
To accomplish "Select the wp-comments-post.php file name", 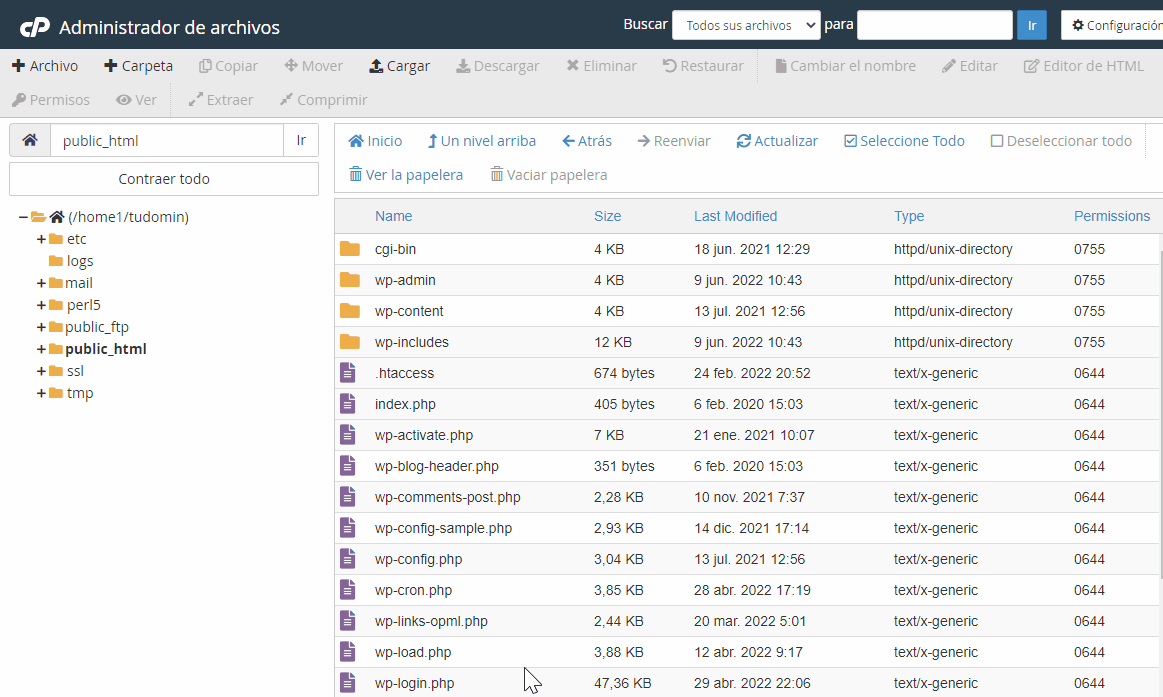I will (447, 498).
